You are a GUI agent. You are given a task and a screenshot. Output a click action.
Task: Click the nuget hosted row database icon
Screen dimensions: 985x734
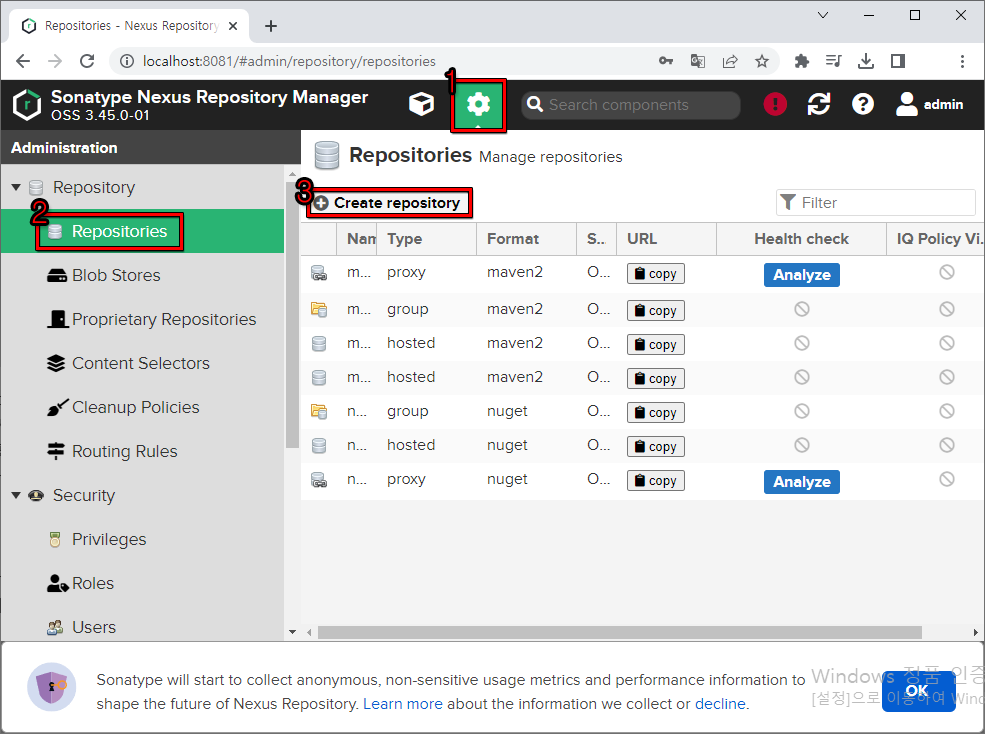click(319, 446)
